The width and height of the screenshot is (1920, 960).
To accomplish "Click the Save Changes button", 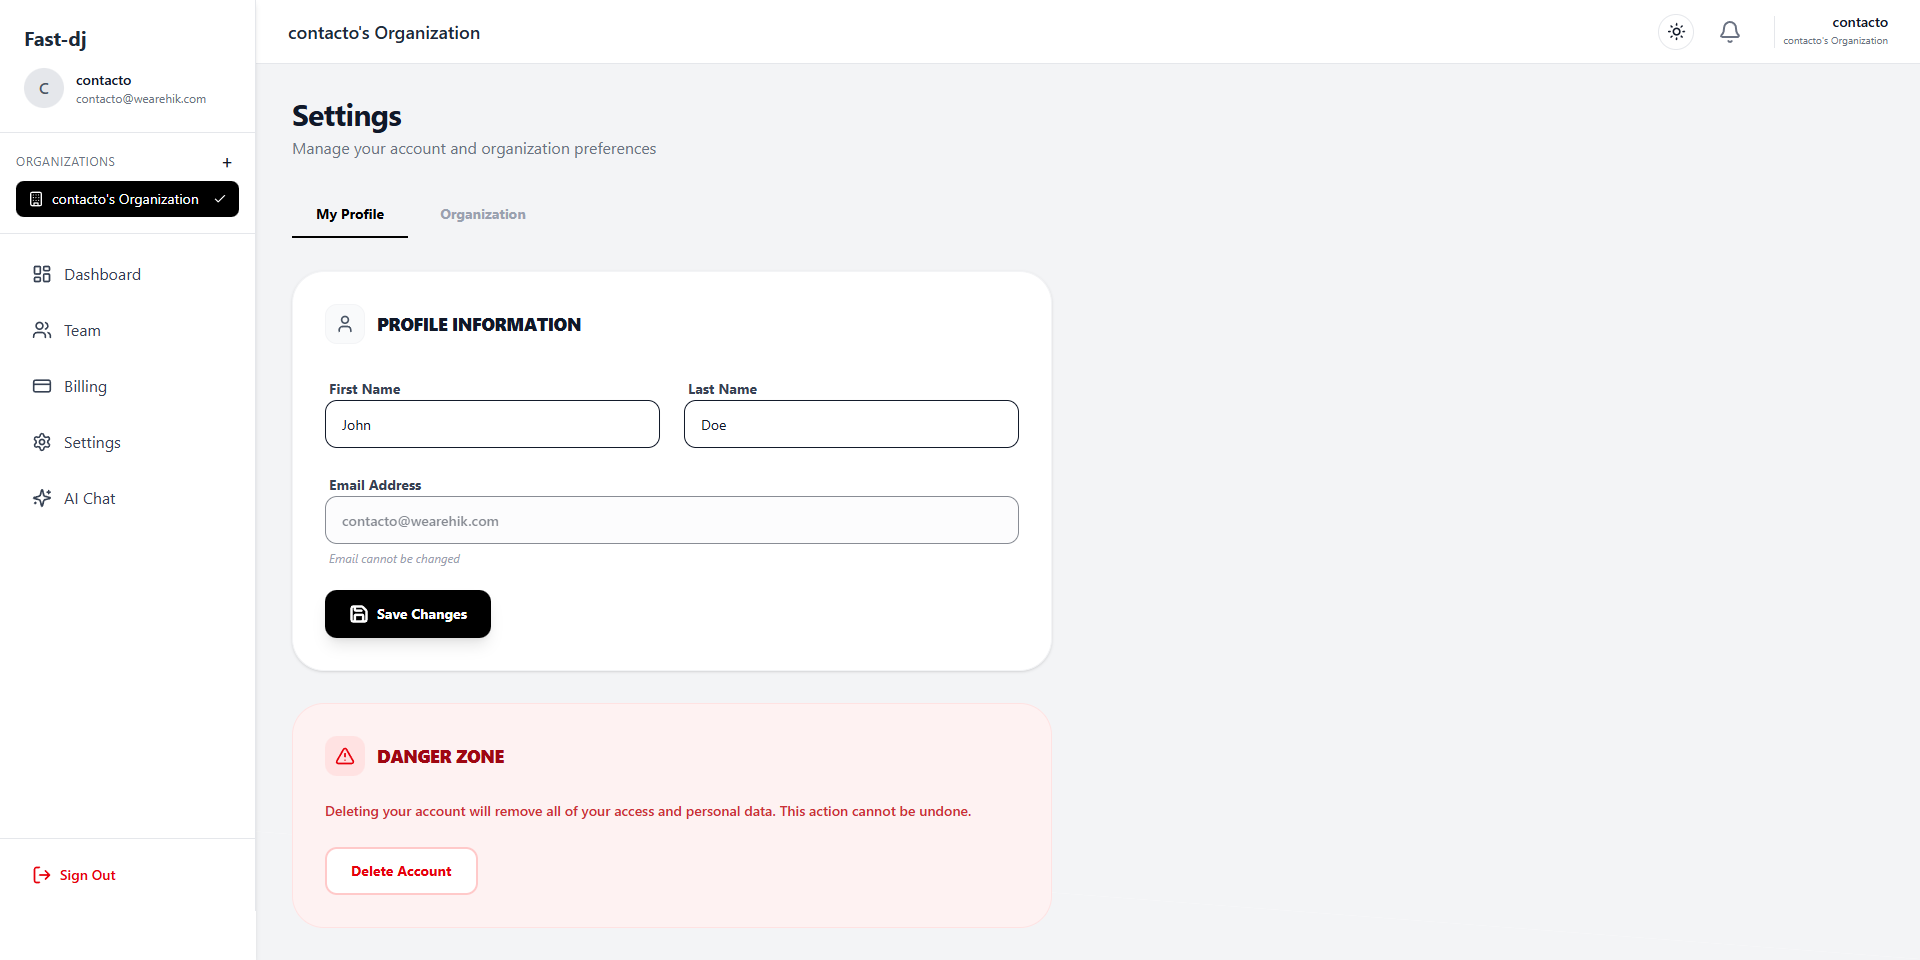I will [407, 614].
